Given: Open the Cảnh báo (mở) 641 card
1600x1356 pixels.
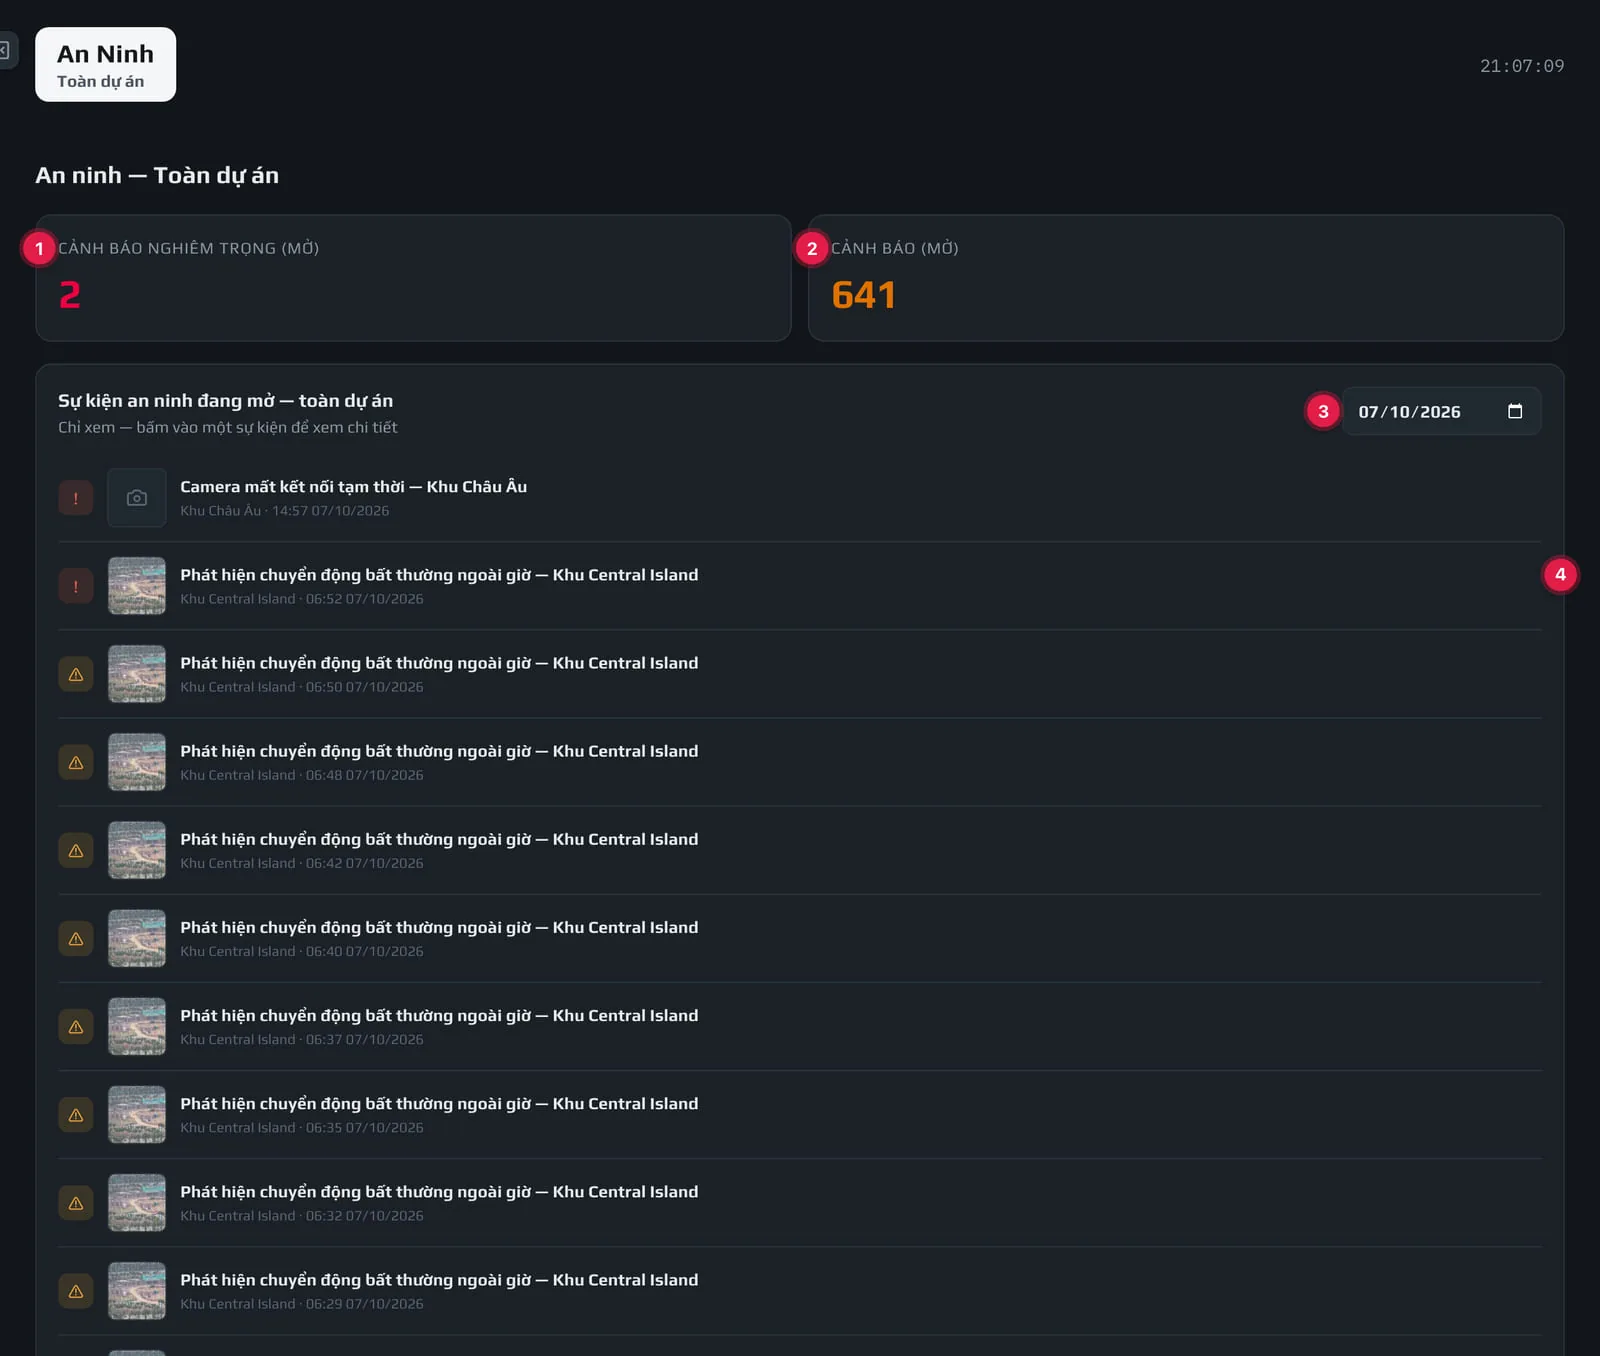Looking at the screenshot, I should tap(1186, 278).
